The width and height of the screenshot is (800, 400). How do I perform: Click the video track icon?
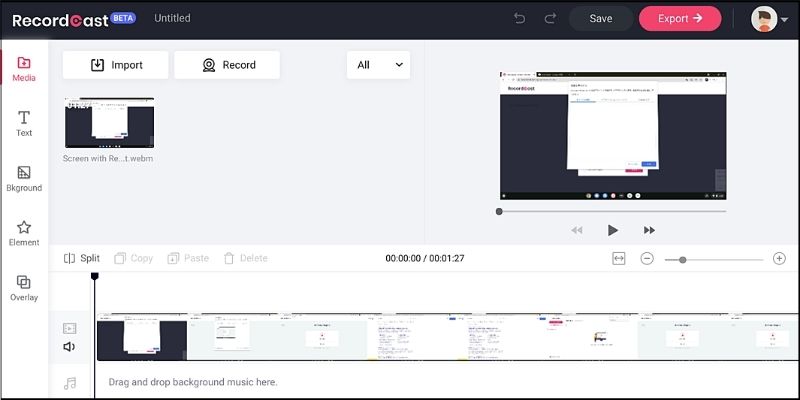coord(69,328)
